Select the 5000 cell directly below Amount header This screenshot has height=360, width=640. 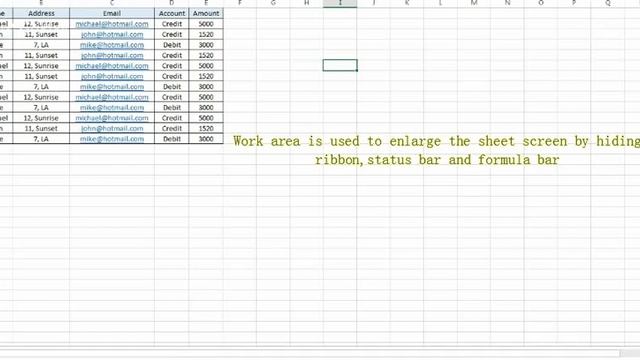tap(206, 24)
